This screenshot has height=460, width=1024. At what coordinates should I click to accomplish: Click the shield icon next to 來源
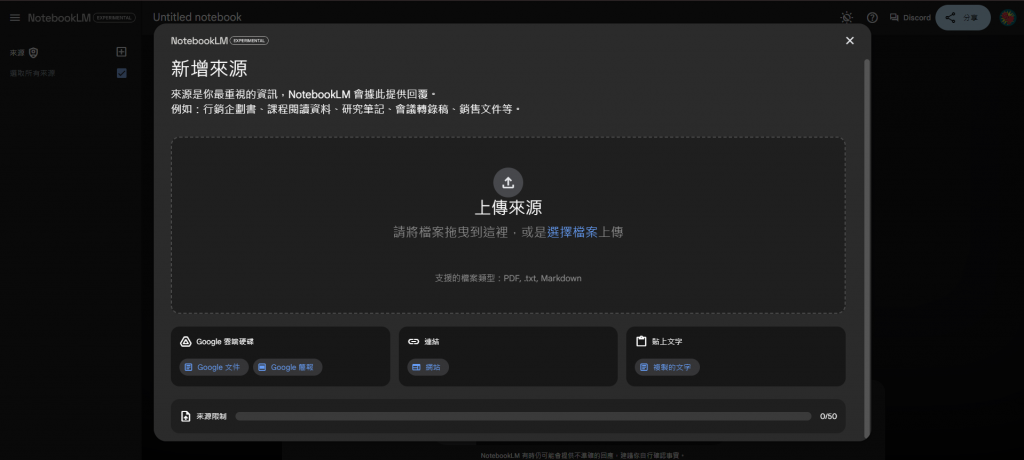tap(33, 53)
